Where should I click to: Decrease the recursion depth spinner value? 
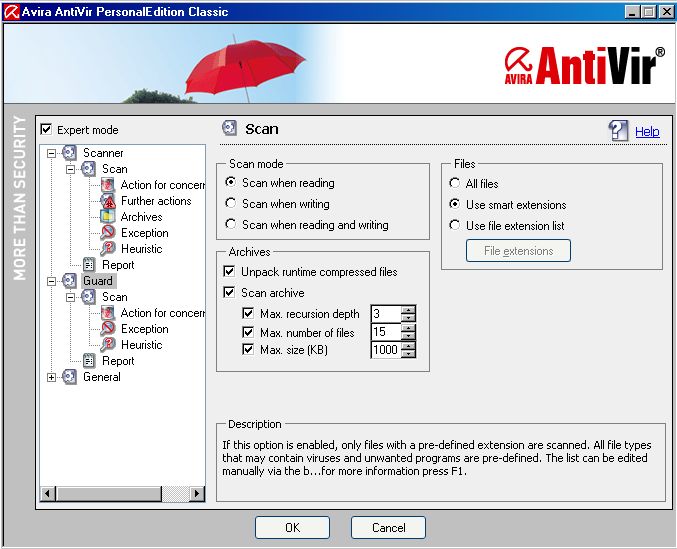pos(408,318)
